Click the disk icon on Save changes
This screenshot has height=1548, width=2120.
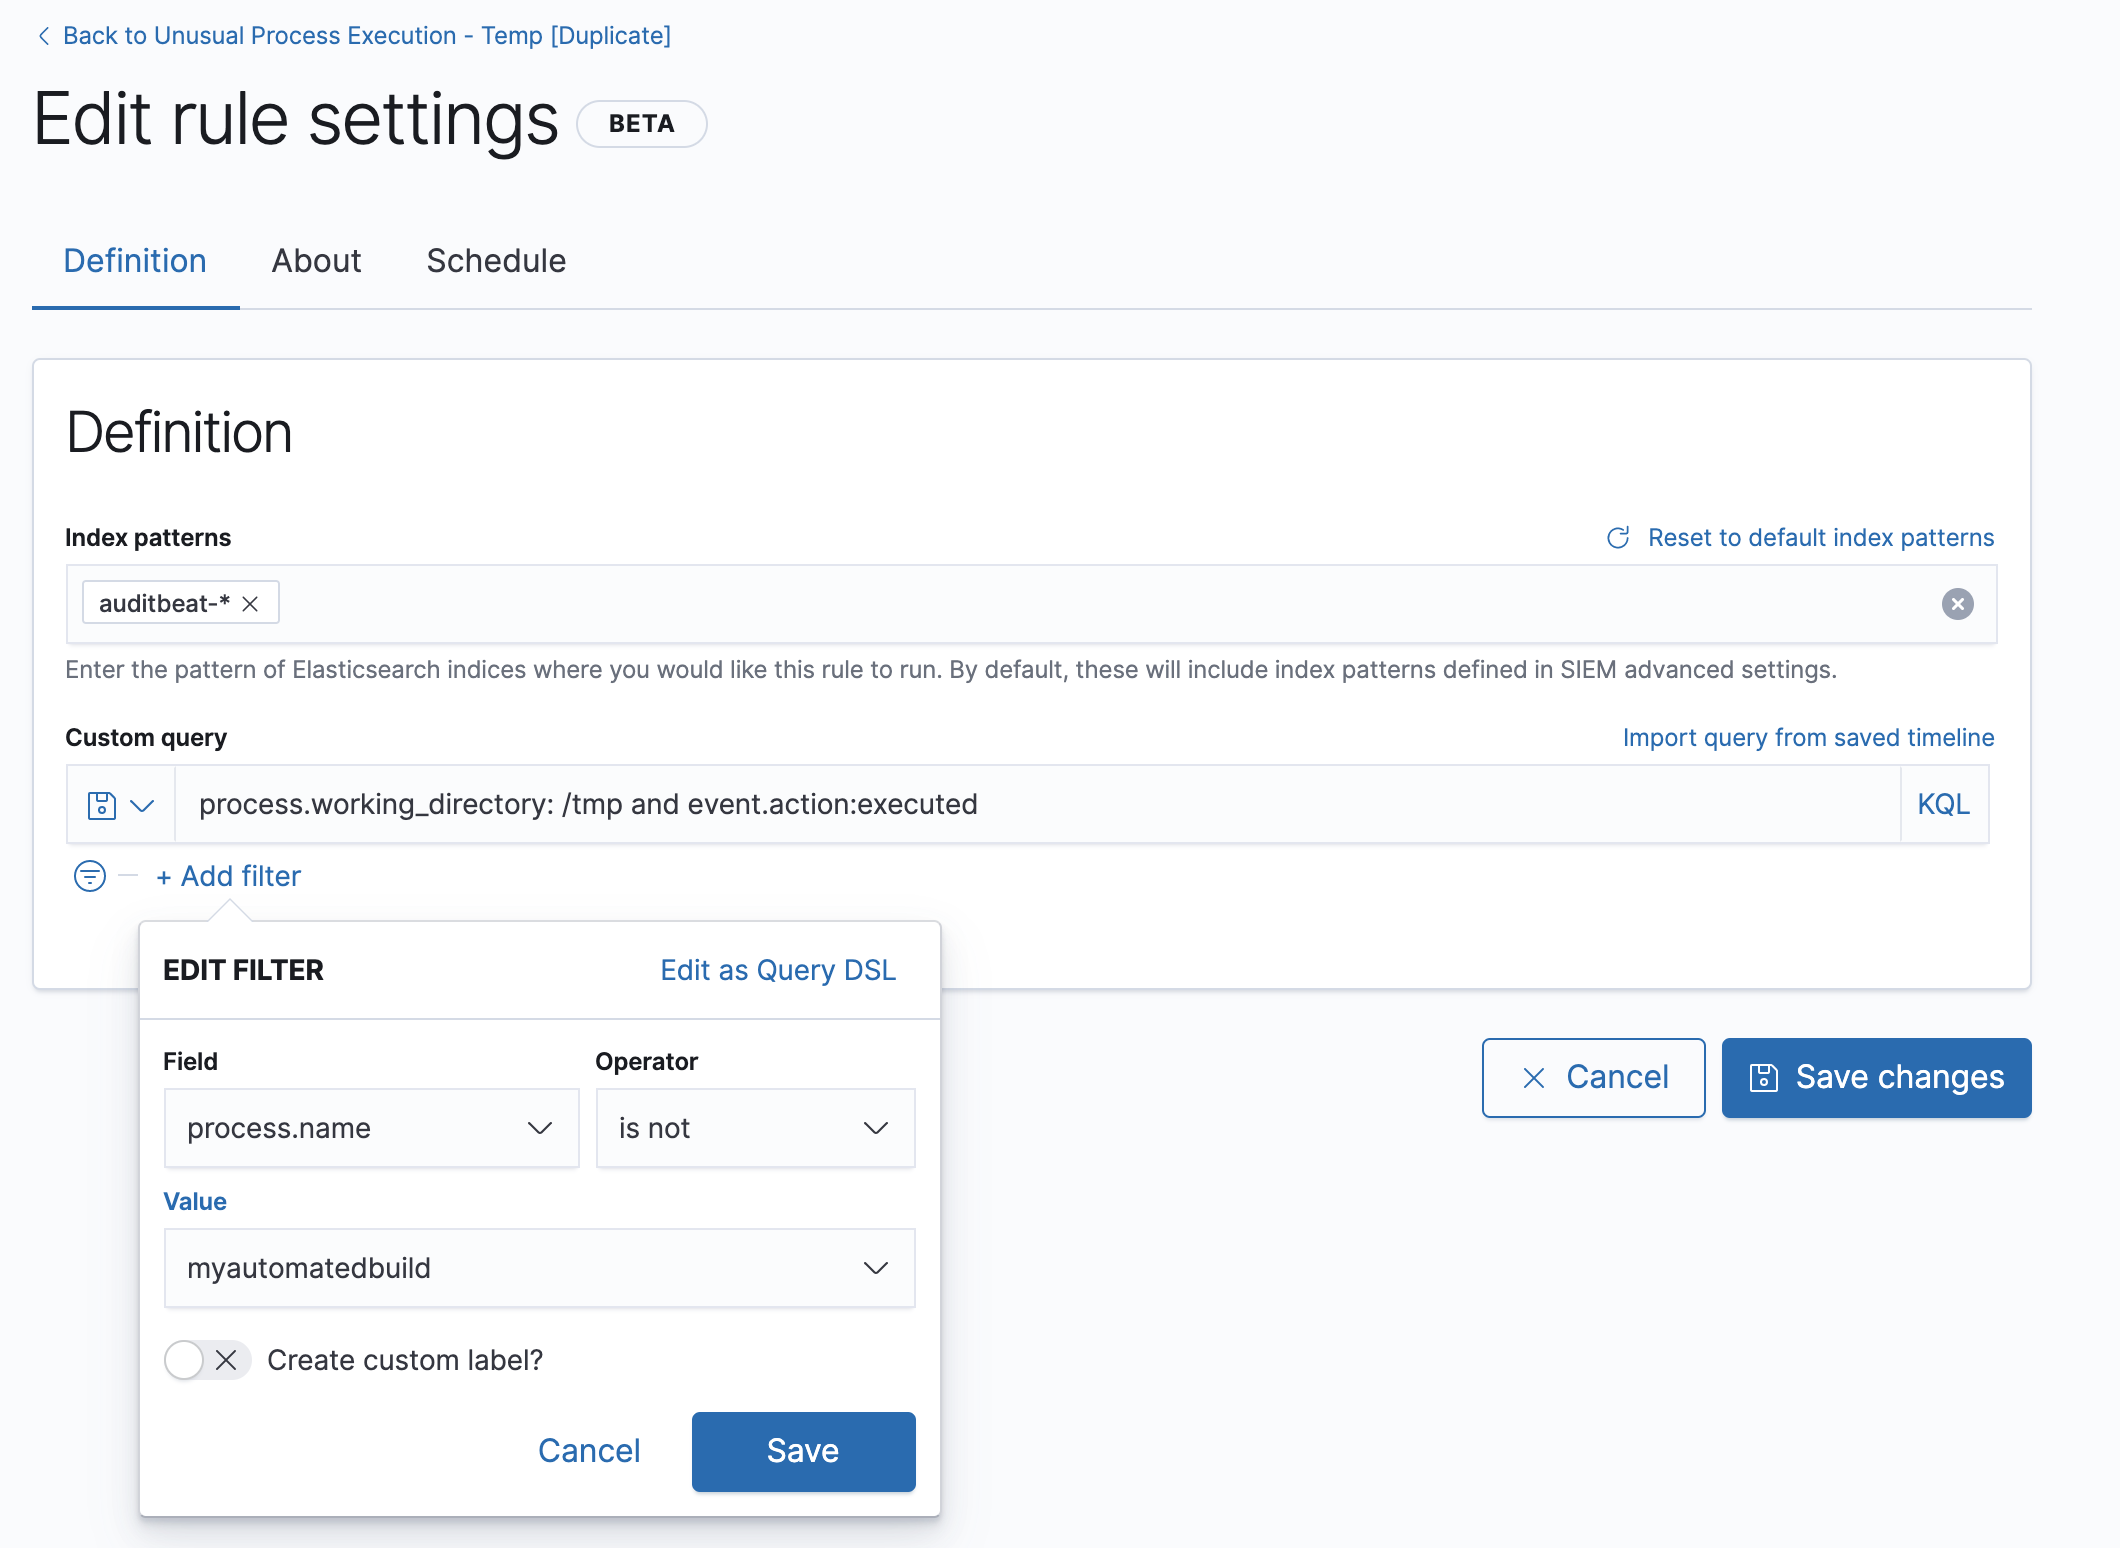[1763, 1077]
